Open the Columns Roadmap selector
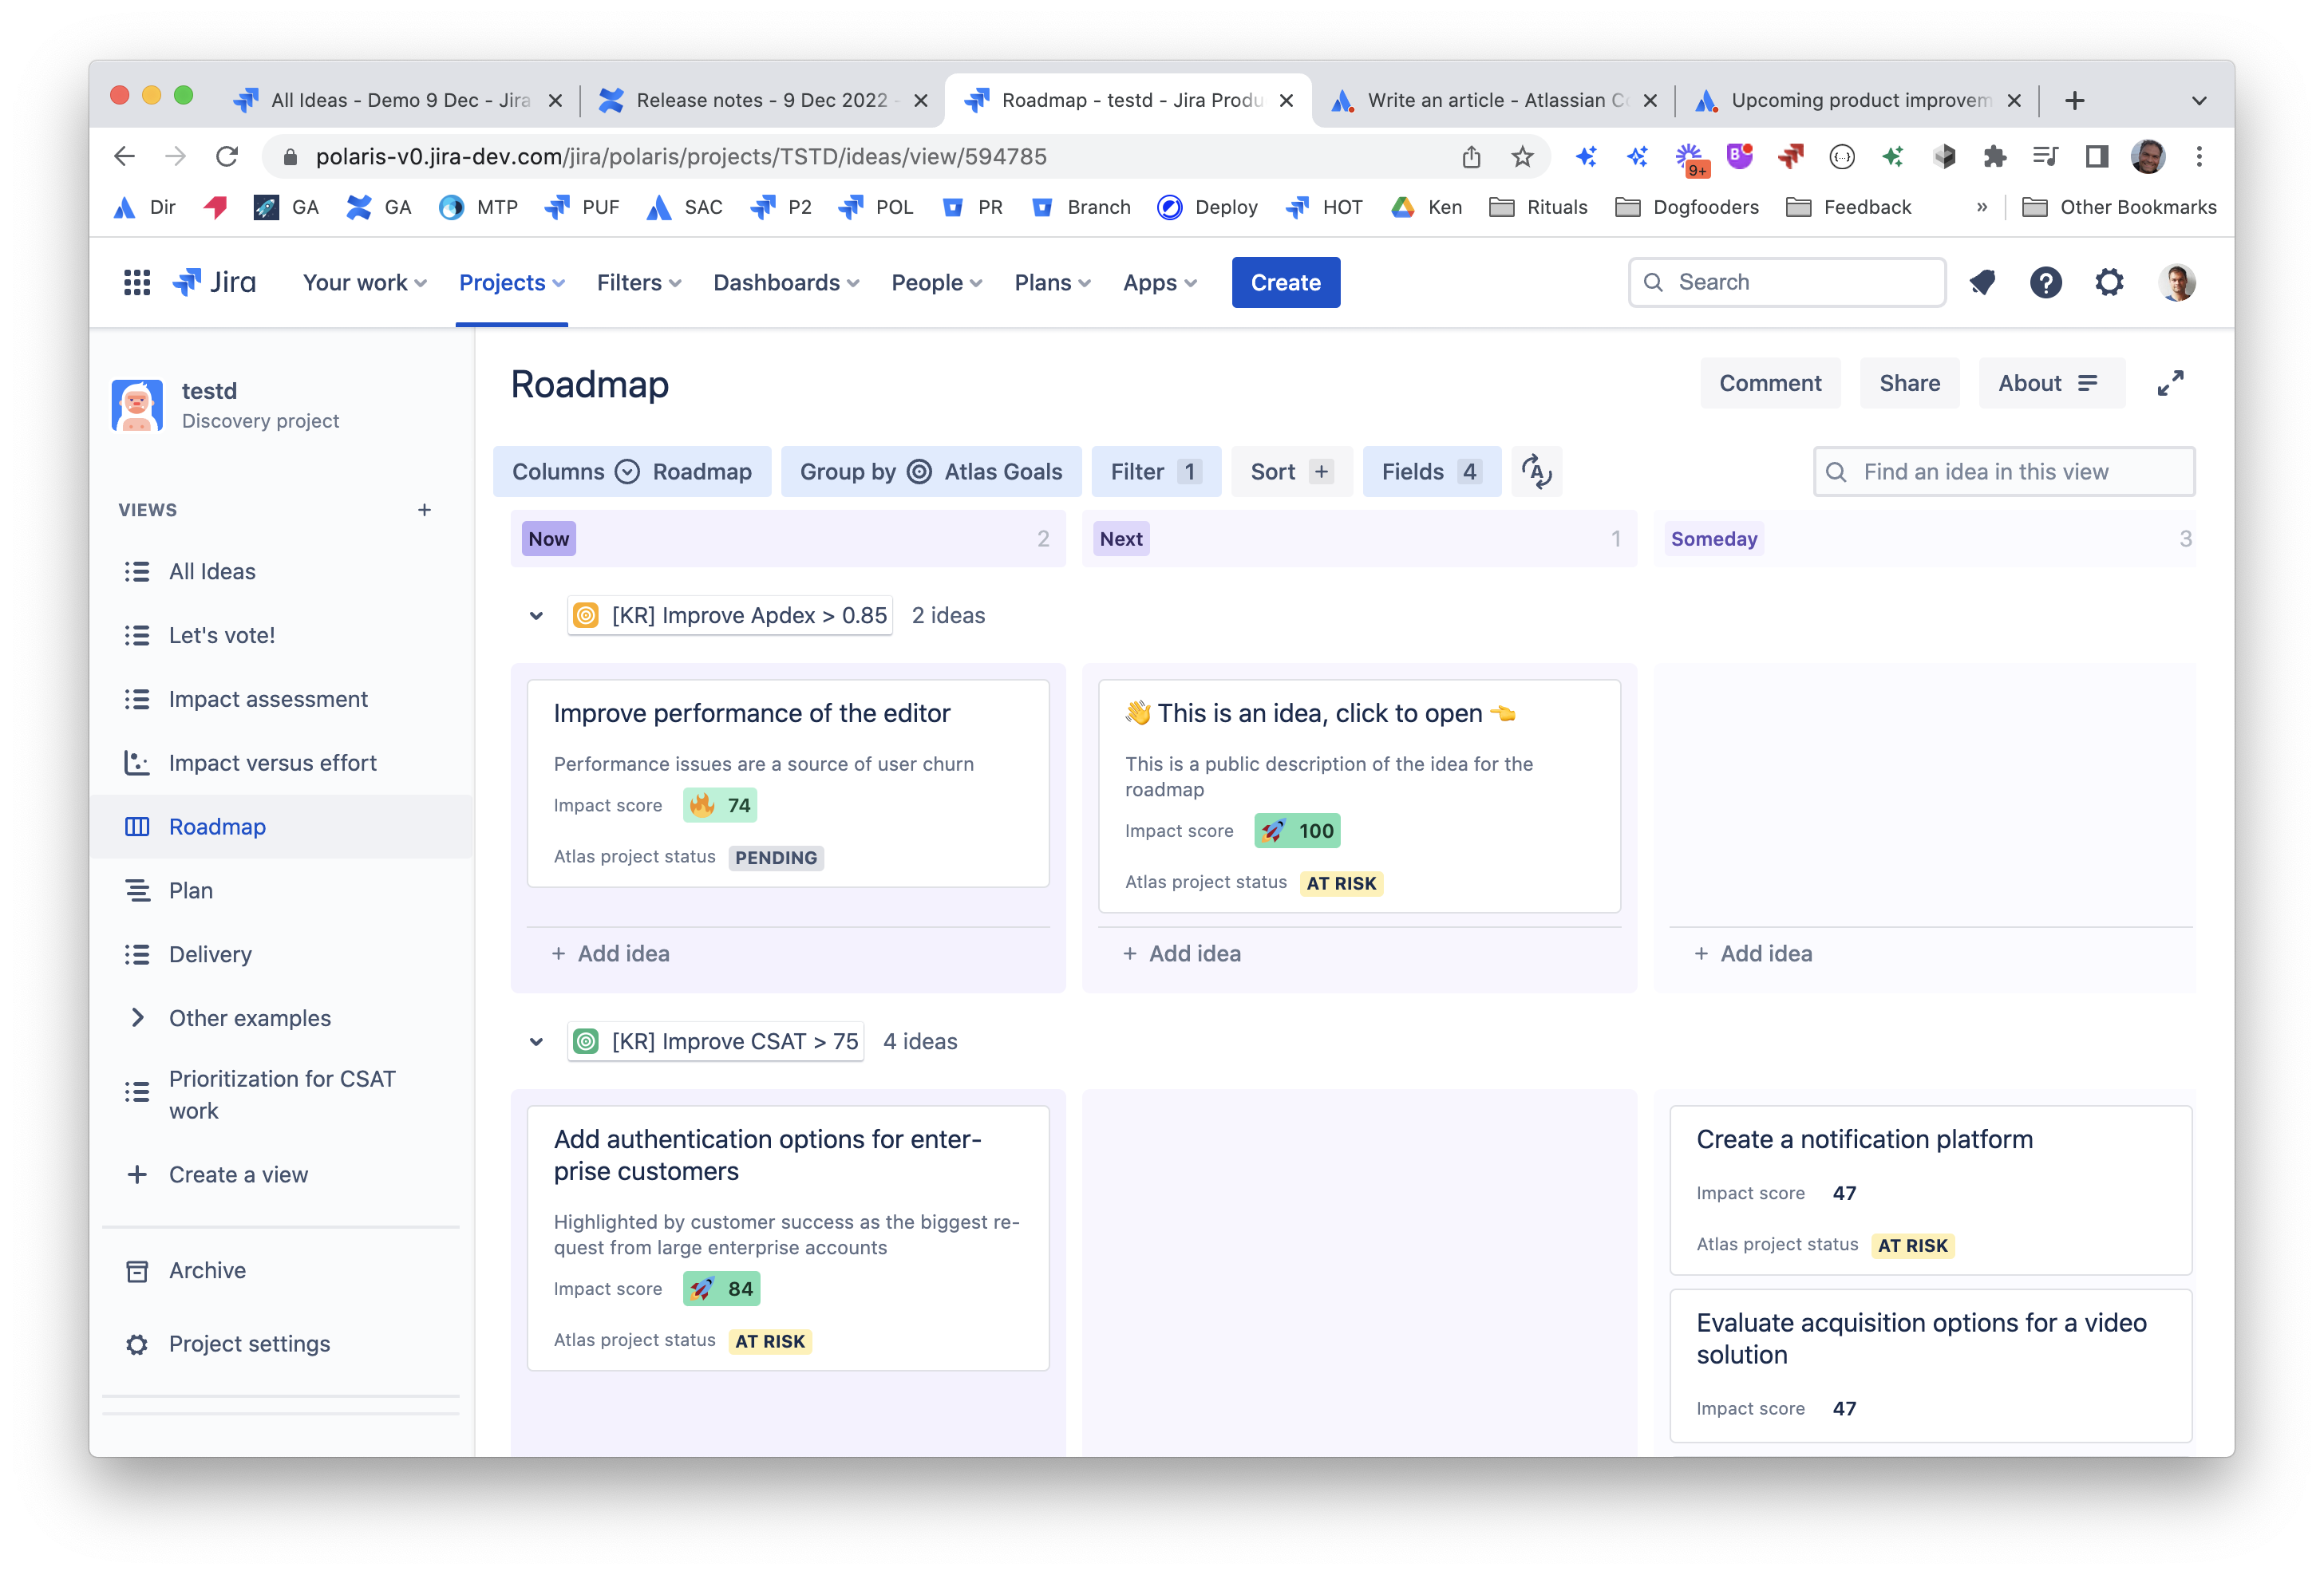Screen dimensions: 2324x1575 pos(631,471)
